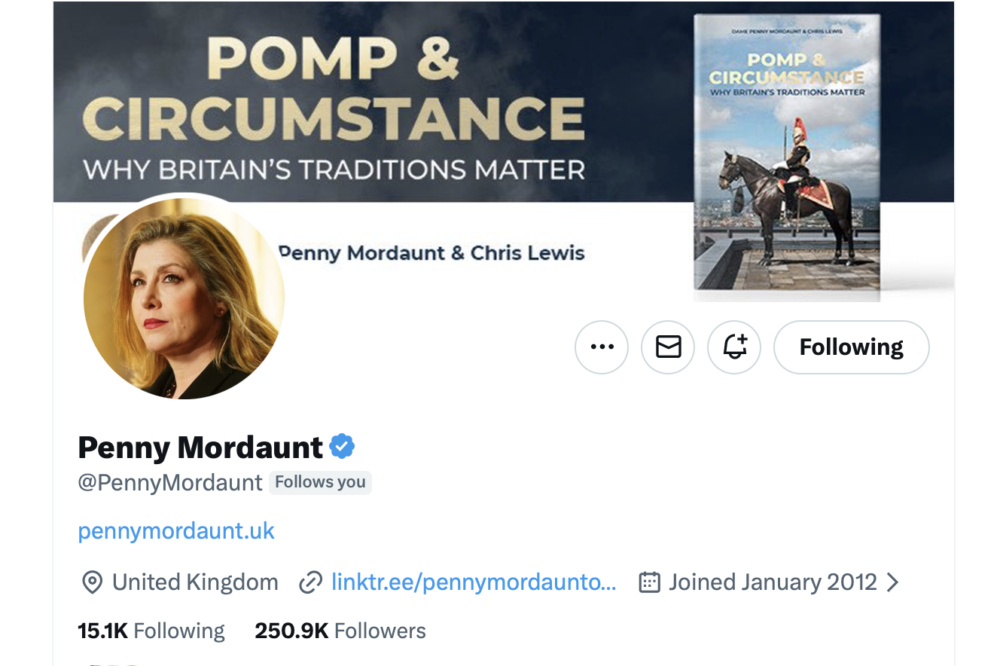Click the @PennyMordaunt handle text

pyautogui.click(x=170, y=482)
